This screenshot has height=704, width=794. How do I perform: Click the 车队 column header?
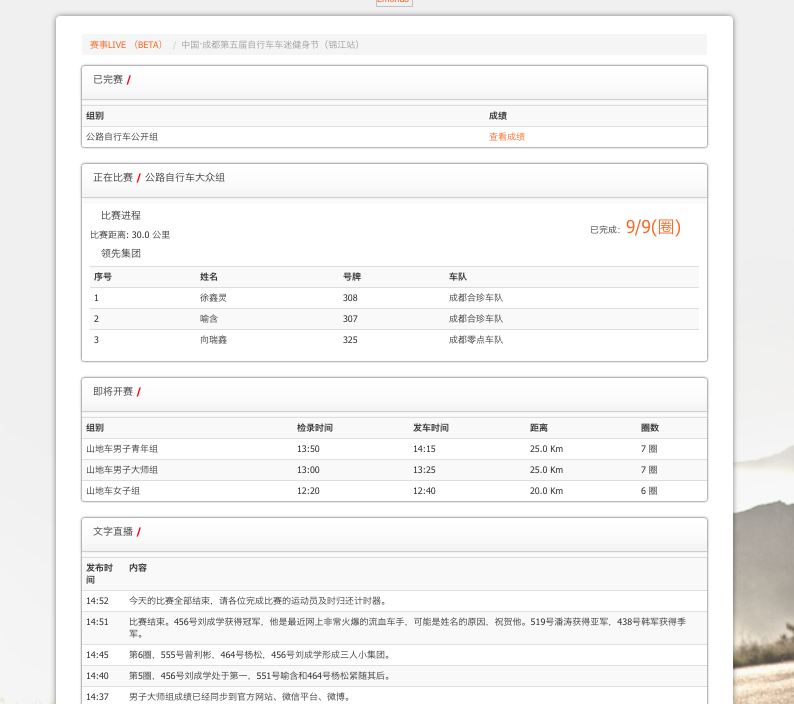[458, 277]
